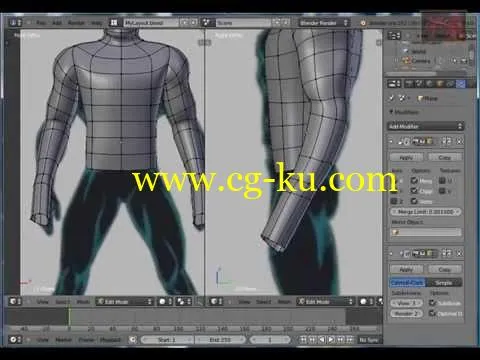Open the Add Modifier dropdown
Viewport: 480px width, 360px height.
(426, 126)
